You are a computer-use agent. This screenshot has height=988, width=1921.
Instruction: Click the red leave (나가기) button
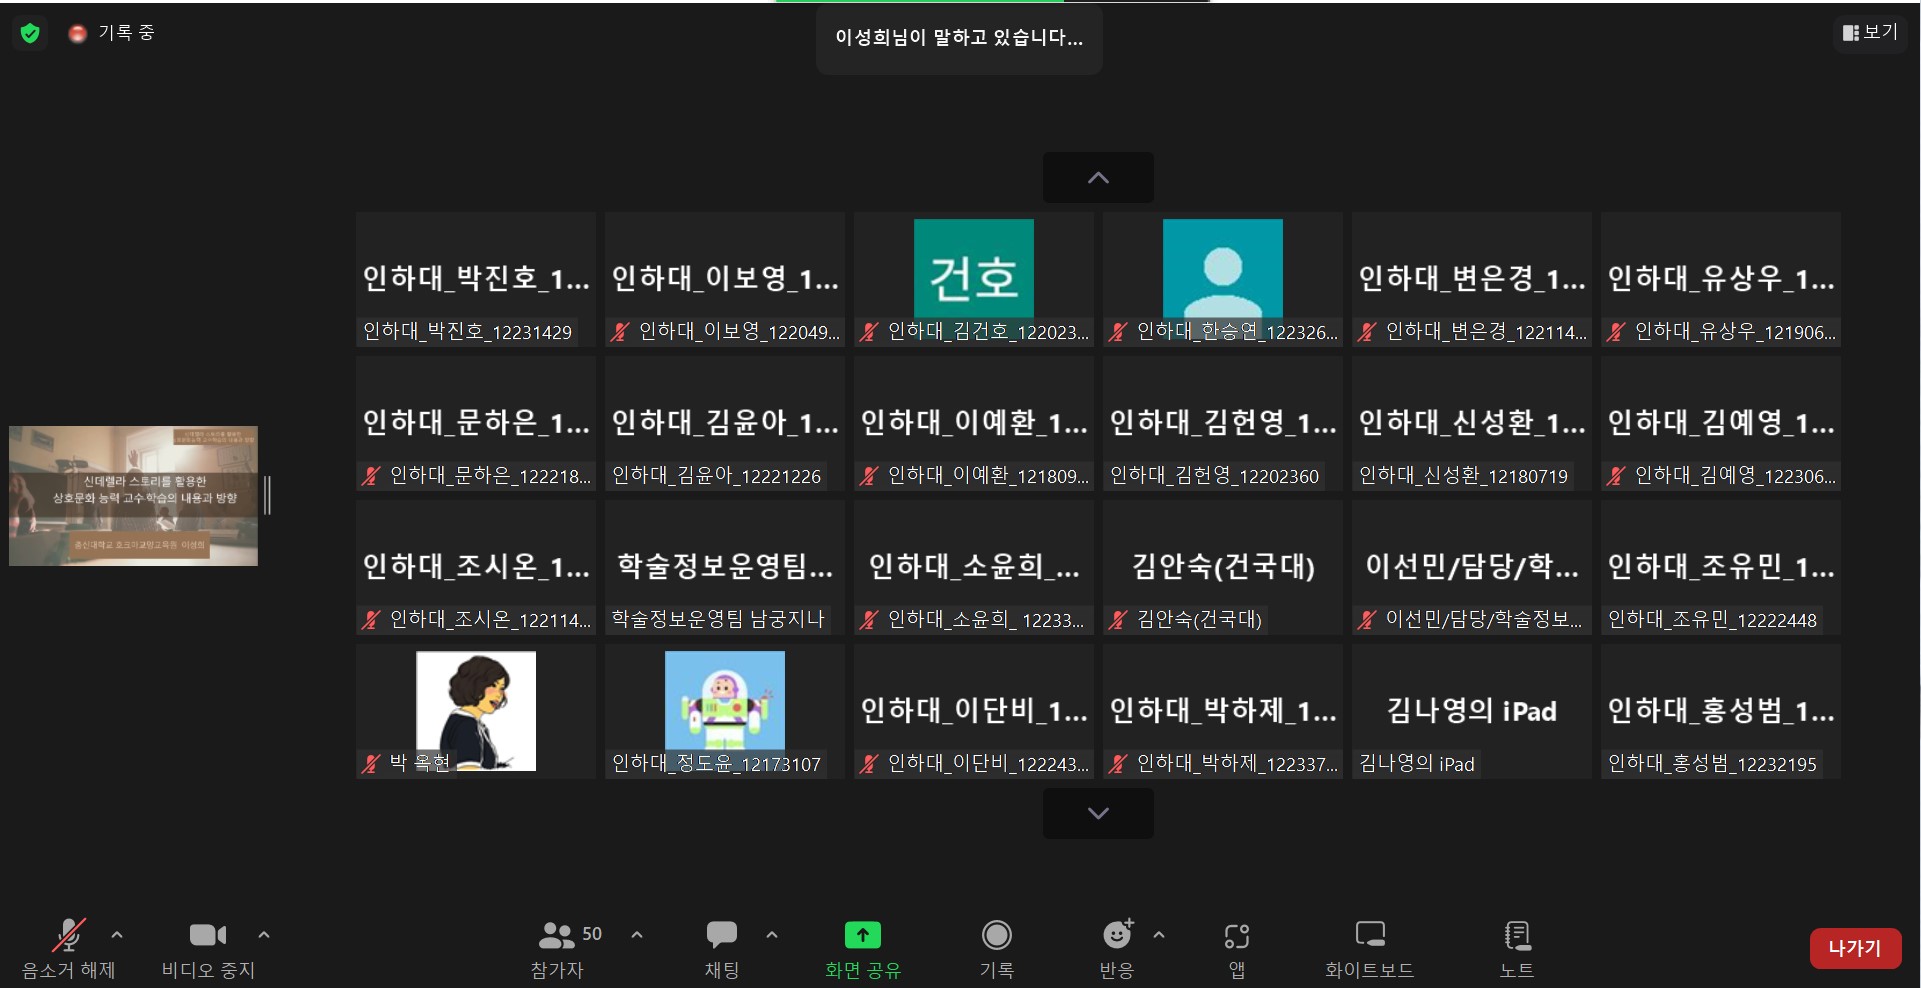[x=1854, y=948]
